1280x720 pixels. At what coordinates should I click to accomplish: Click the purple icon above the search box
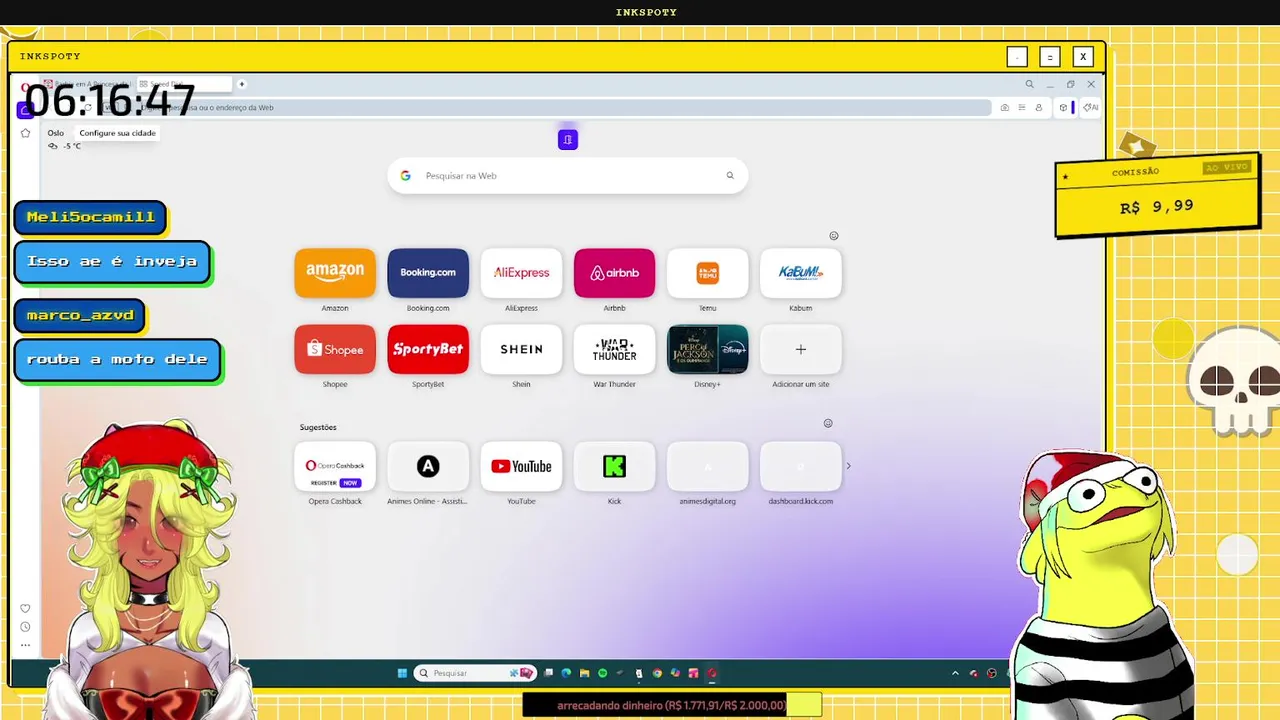coord(567,140)
